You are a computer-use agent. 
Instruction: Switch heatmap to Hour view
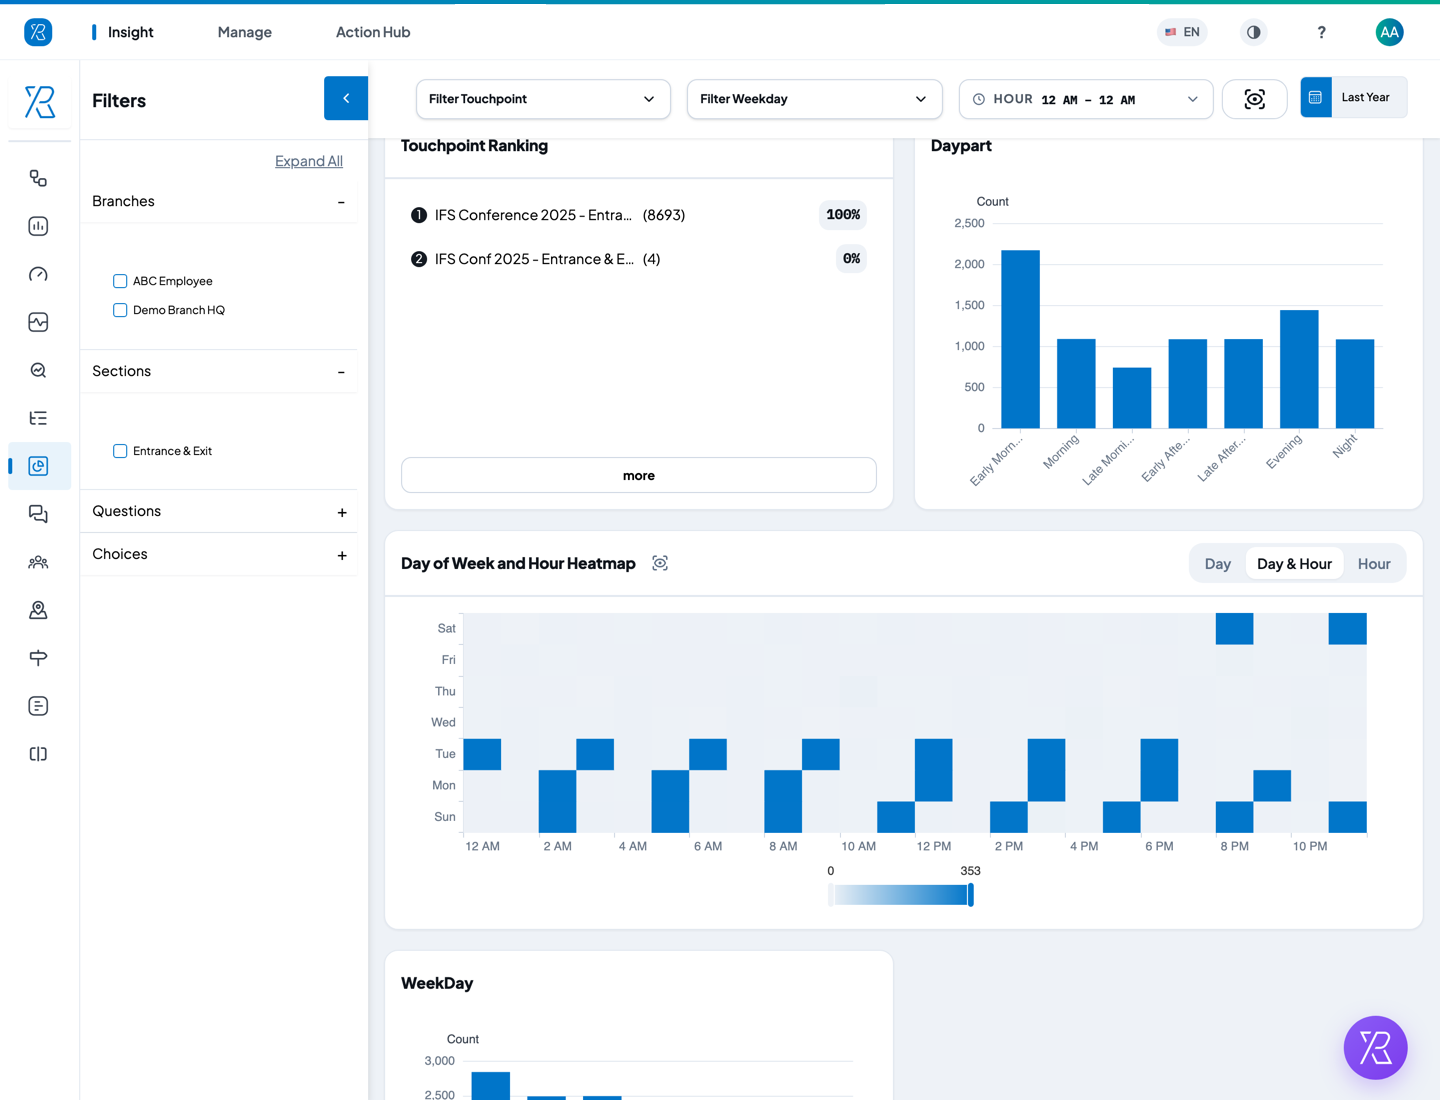1374,564
